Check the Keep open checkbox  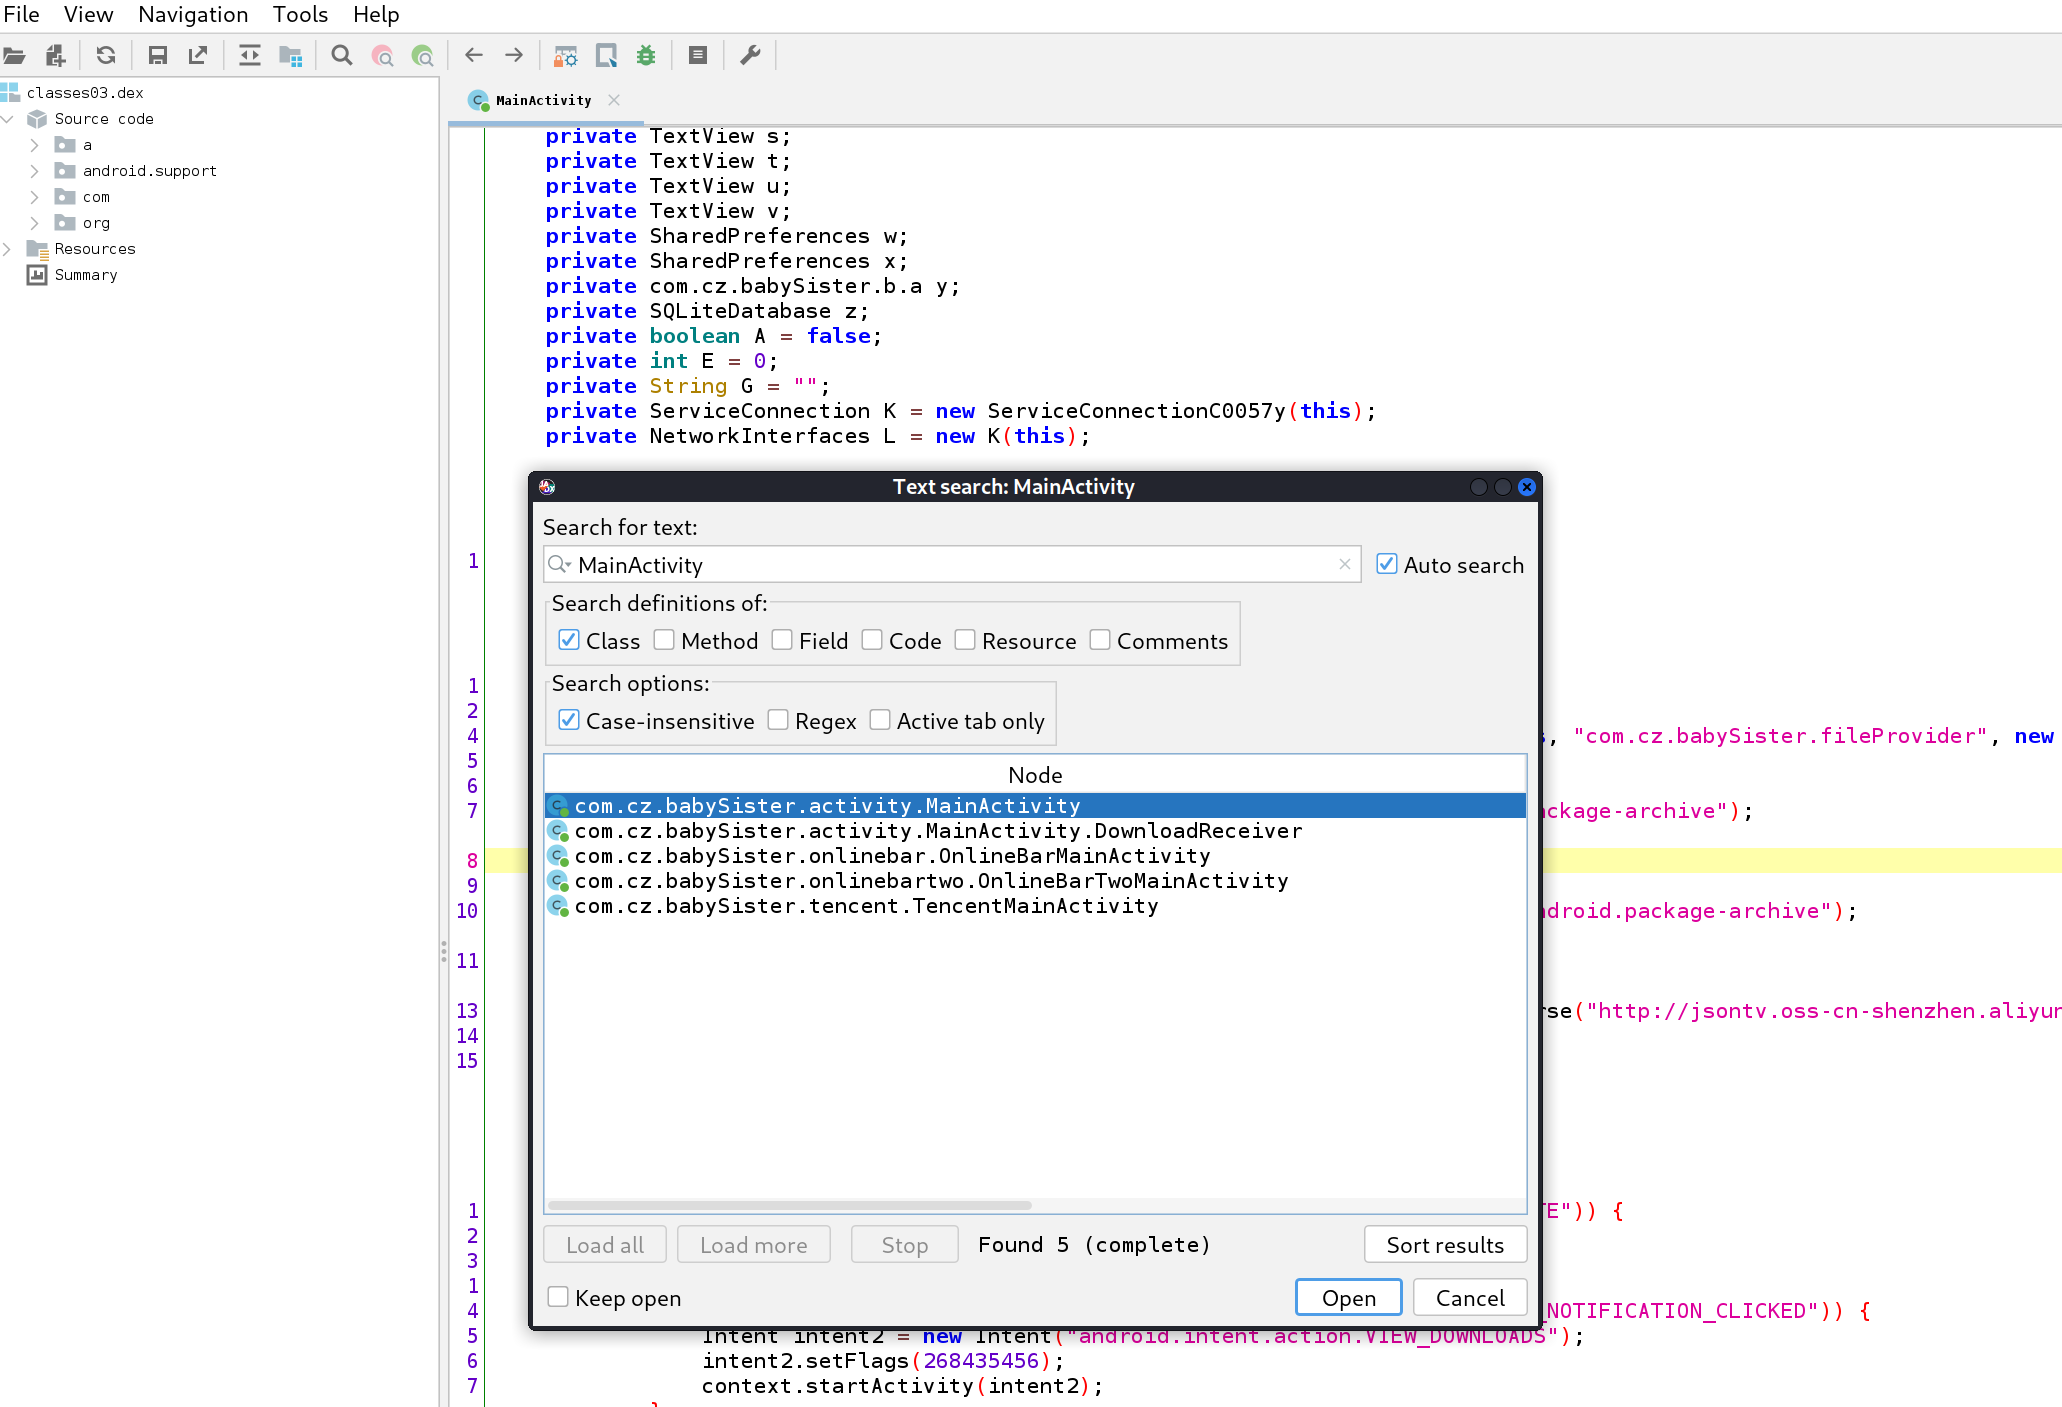pos(559,1297)
